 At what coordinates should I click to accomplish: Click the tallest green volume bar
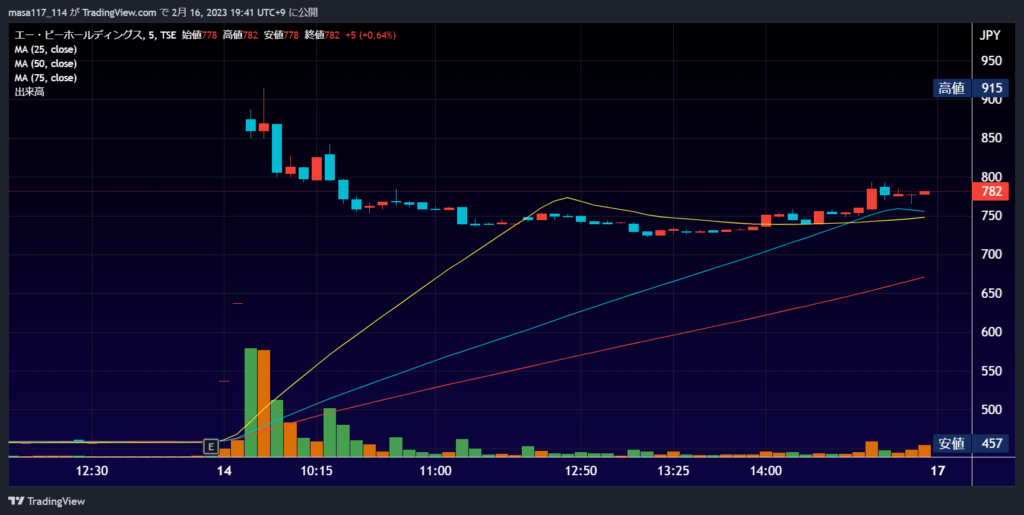point(251,403)
